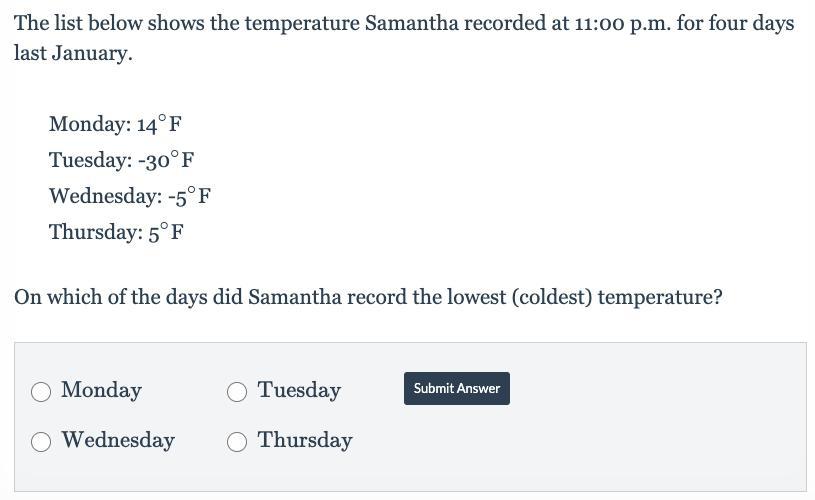Click empty space in the gray answer panel
Viewport: 815px width, 500px height.
[x=650, y=440]
